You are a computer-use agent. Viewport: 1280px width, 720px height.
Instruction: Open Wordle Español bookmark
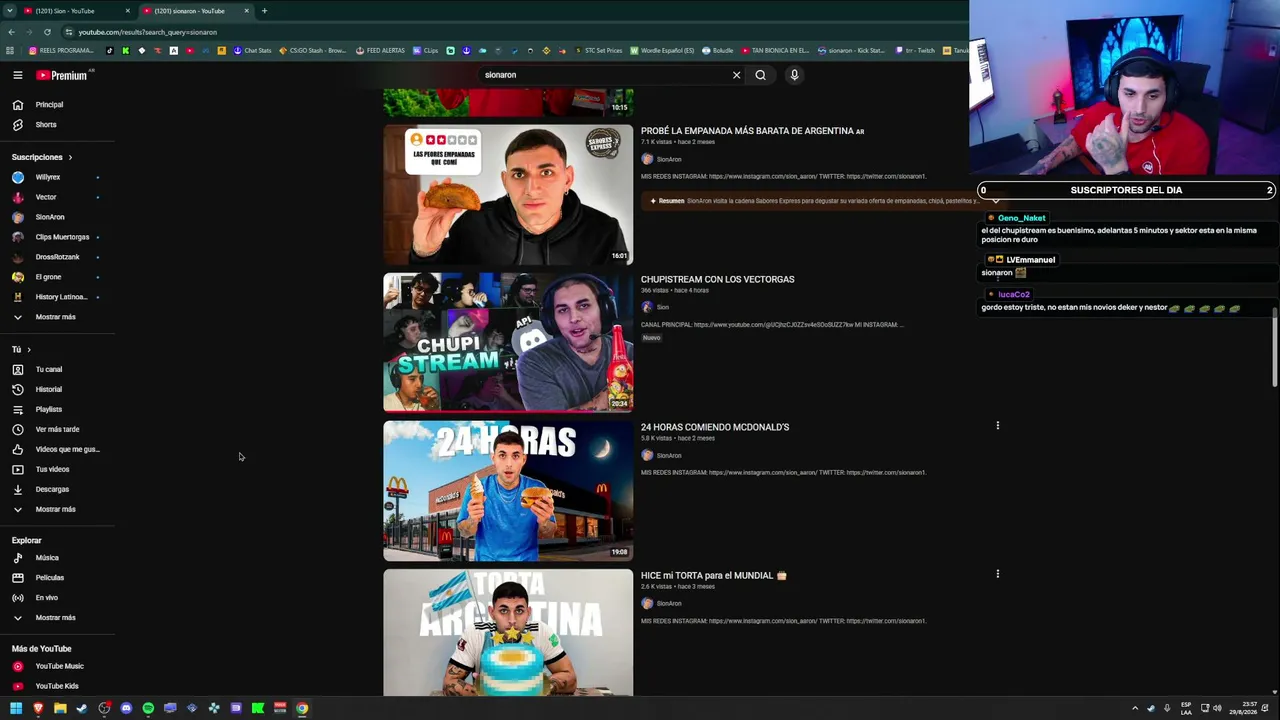662,51
